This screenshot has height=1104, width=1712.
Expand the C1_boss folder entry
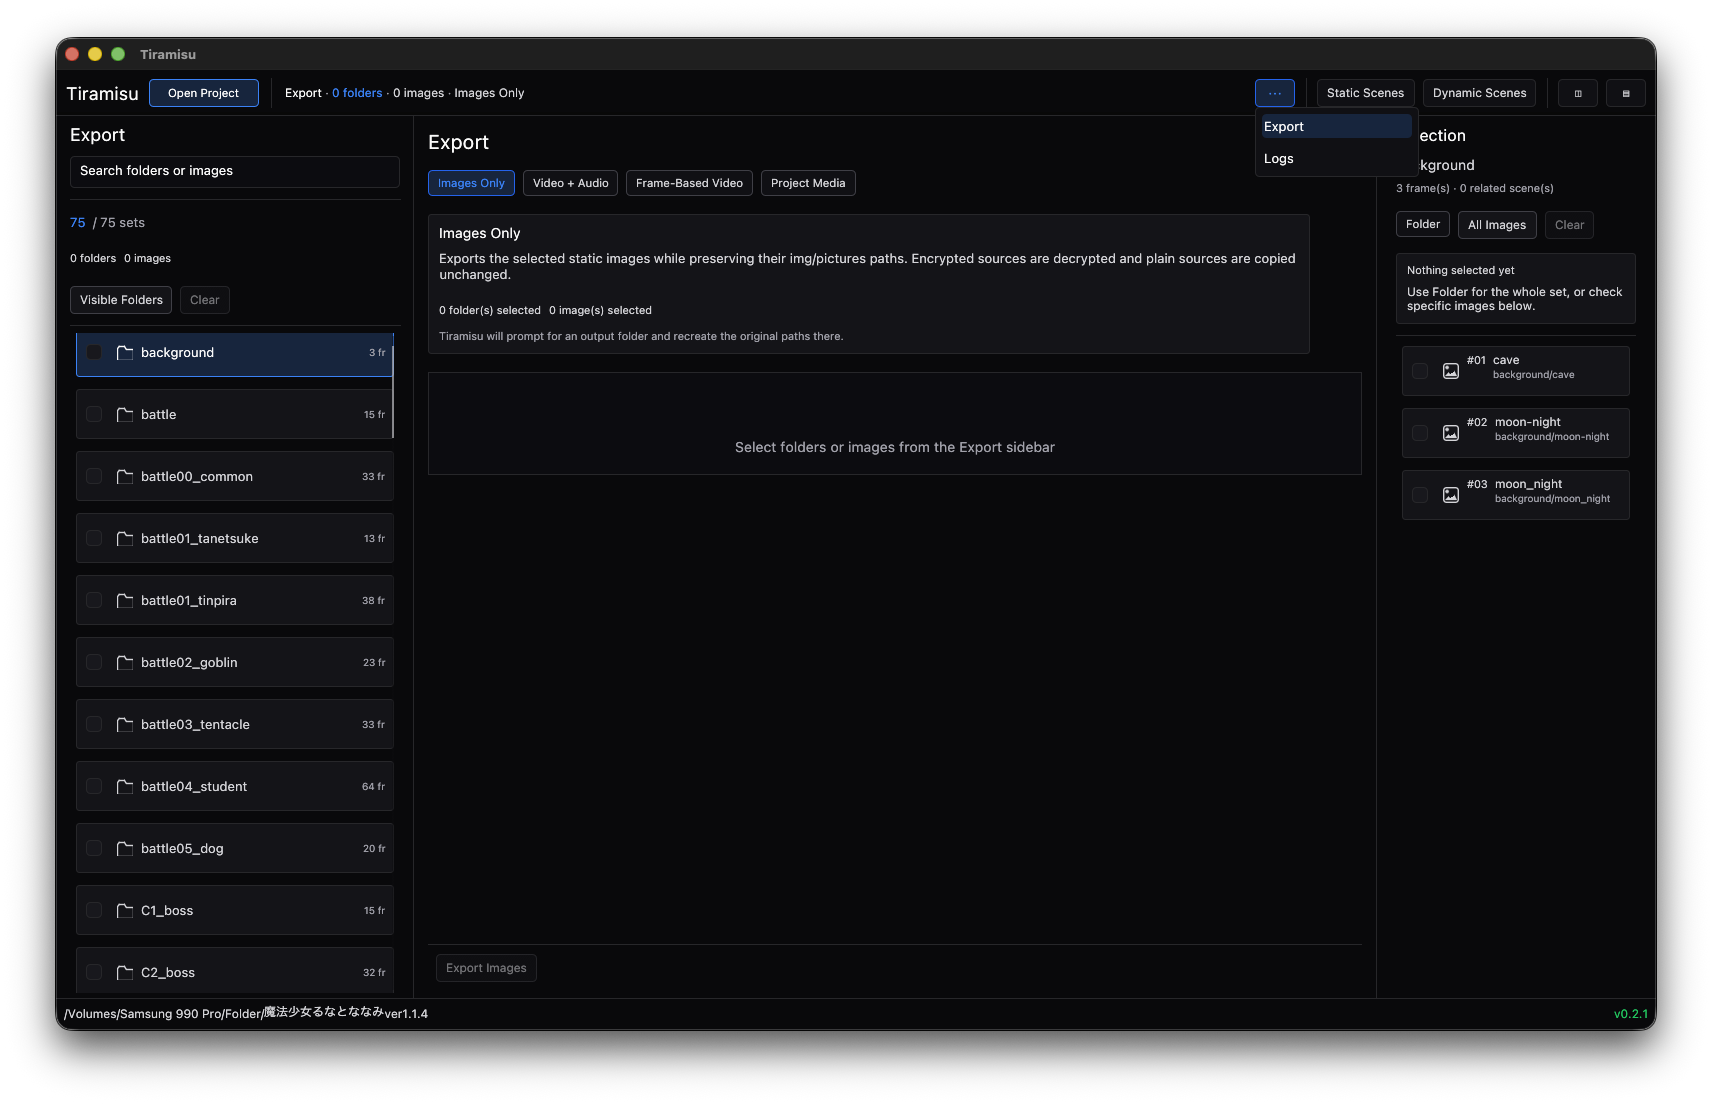(234, 910)
